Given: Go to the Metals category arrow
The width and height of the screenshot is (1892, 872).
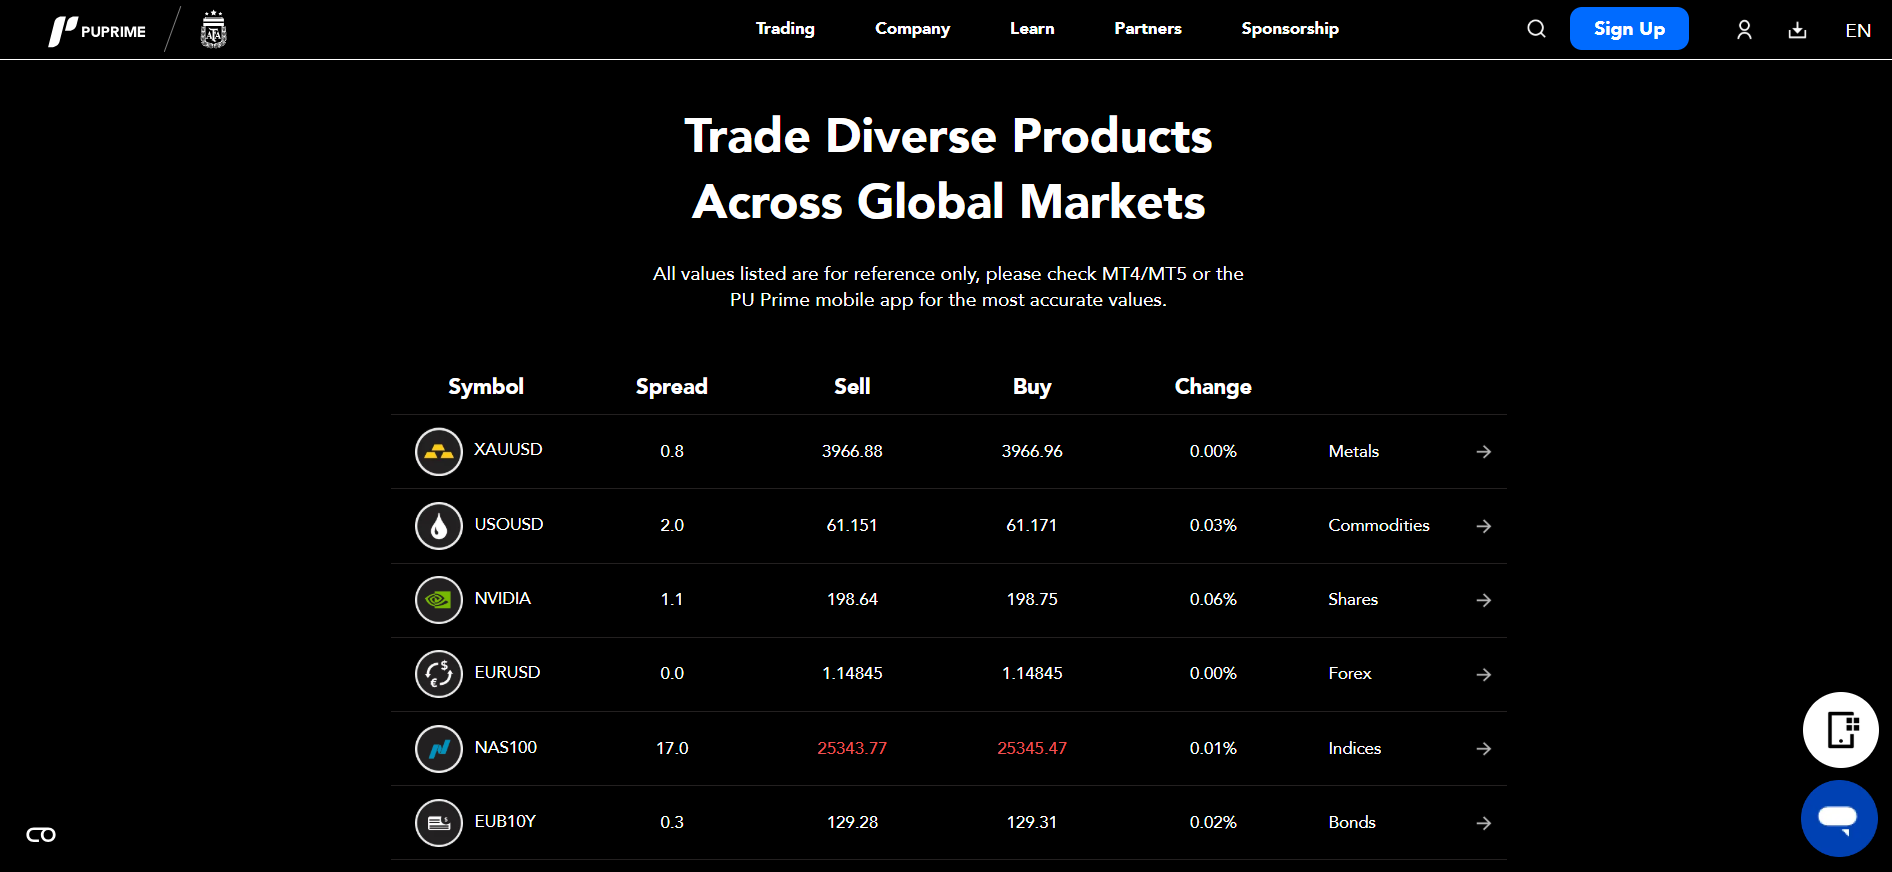Looking at the screenshot, I should click(1484, 452).
